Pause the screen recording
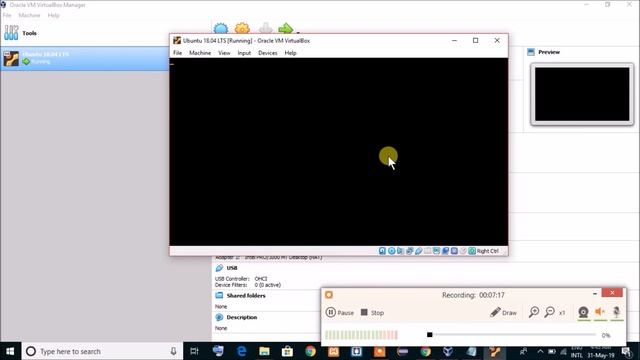640x360 pixels. tap(340, 313)
